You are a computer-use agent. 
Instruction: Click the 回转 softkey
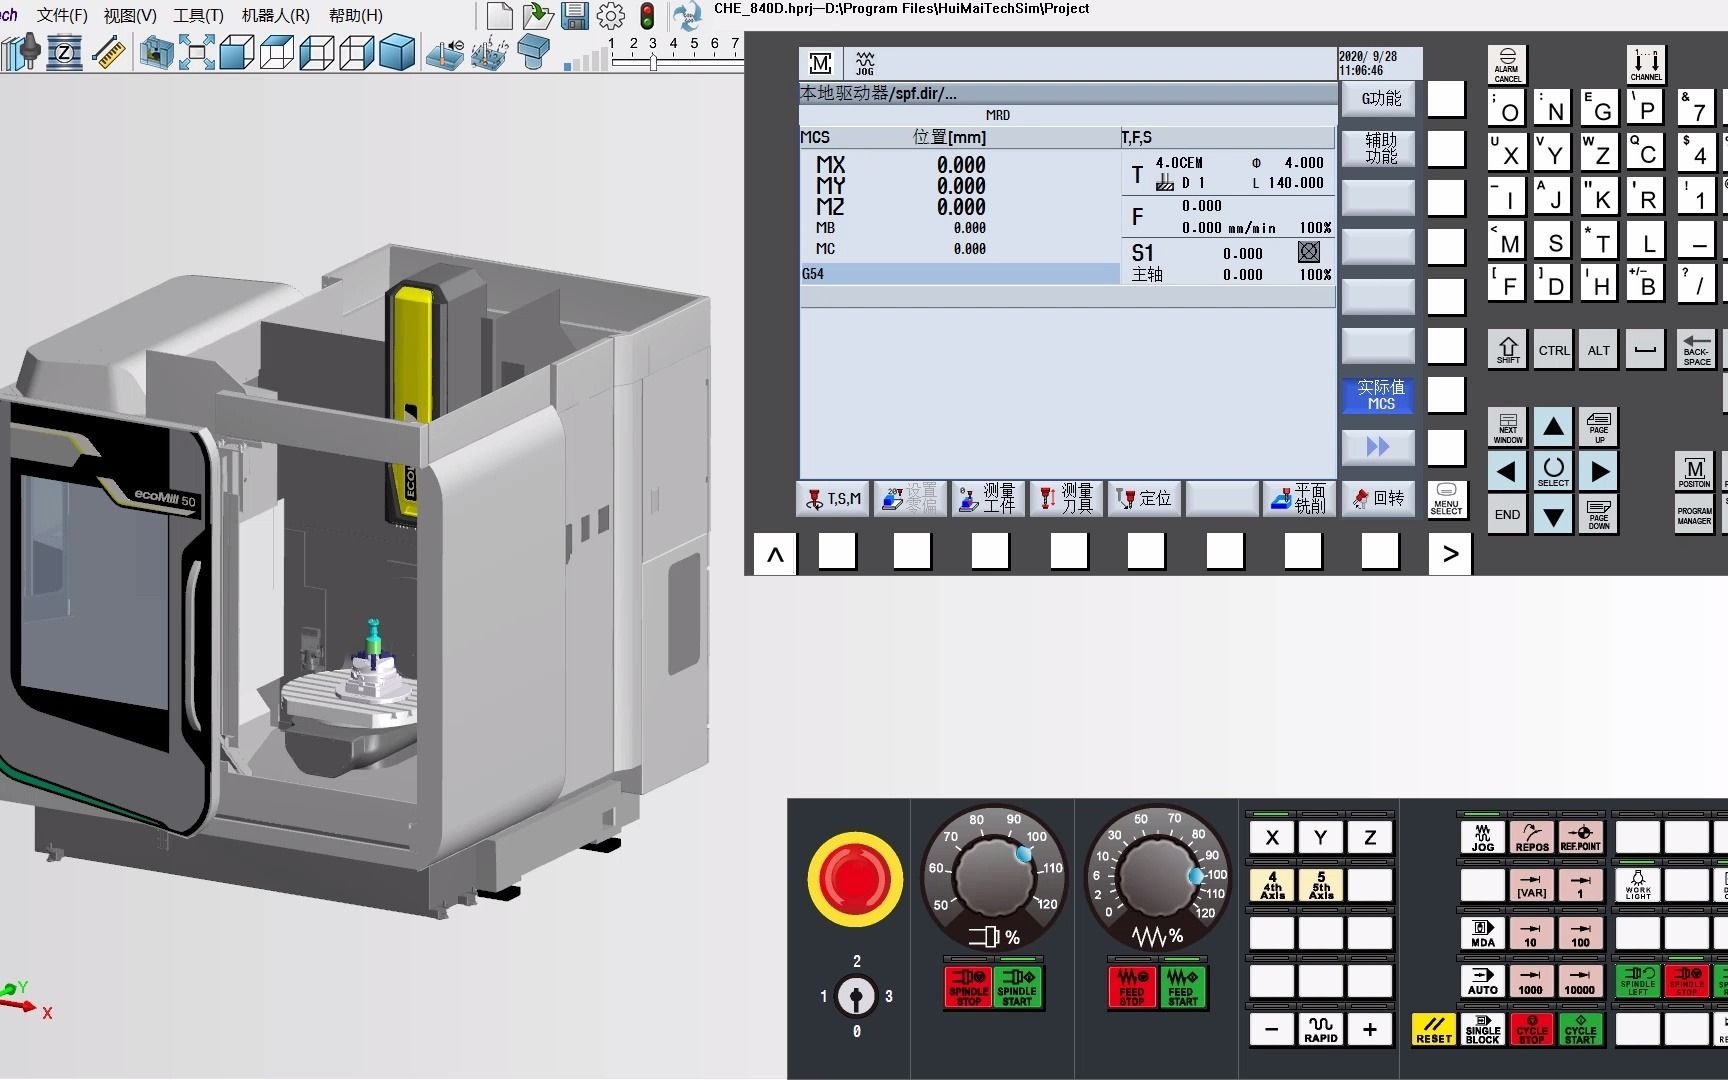tap(1378, 498)
